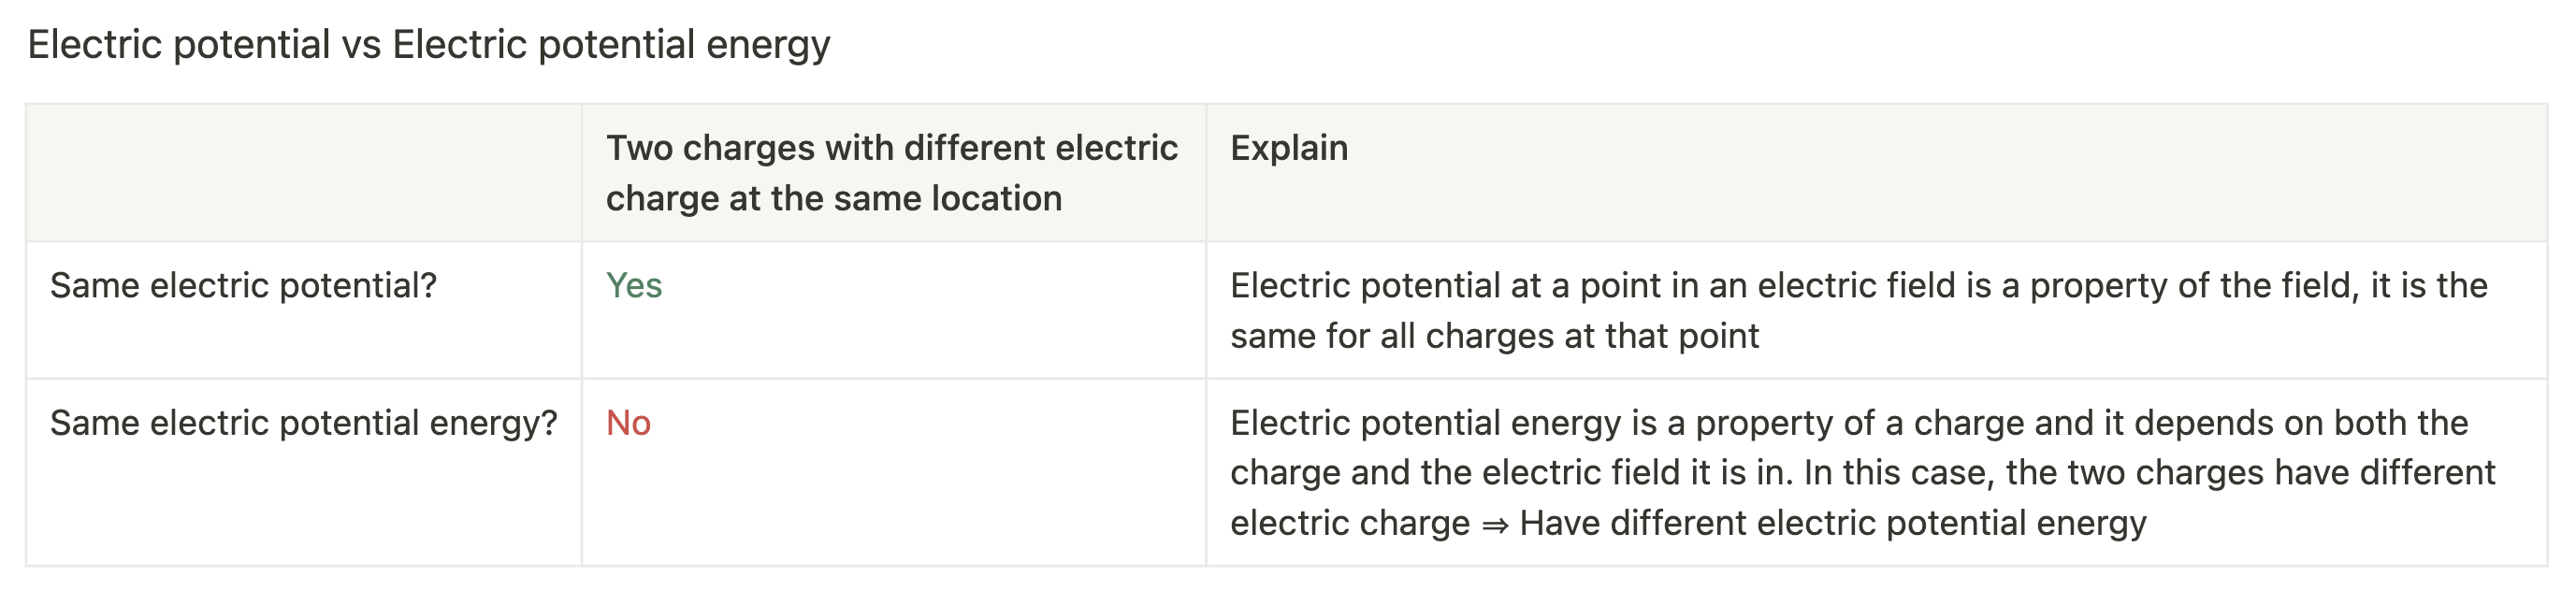Click blank space below the 'No' answer
Screen dimensions: 2576x591
coord(800,510)
